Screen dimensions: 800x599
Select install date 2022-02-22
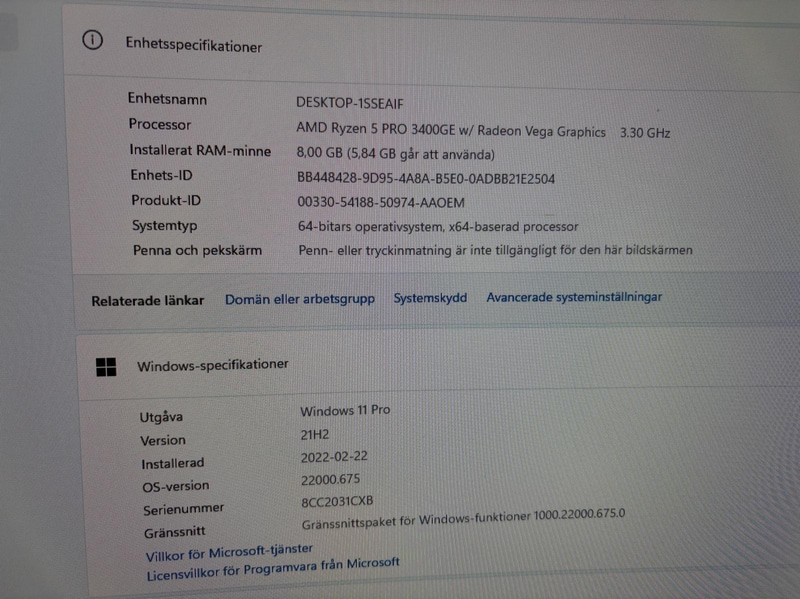point(334,457)
